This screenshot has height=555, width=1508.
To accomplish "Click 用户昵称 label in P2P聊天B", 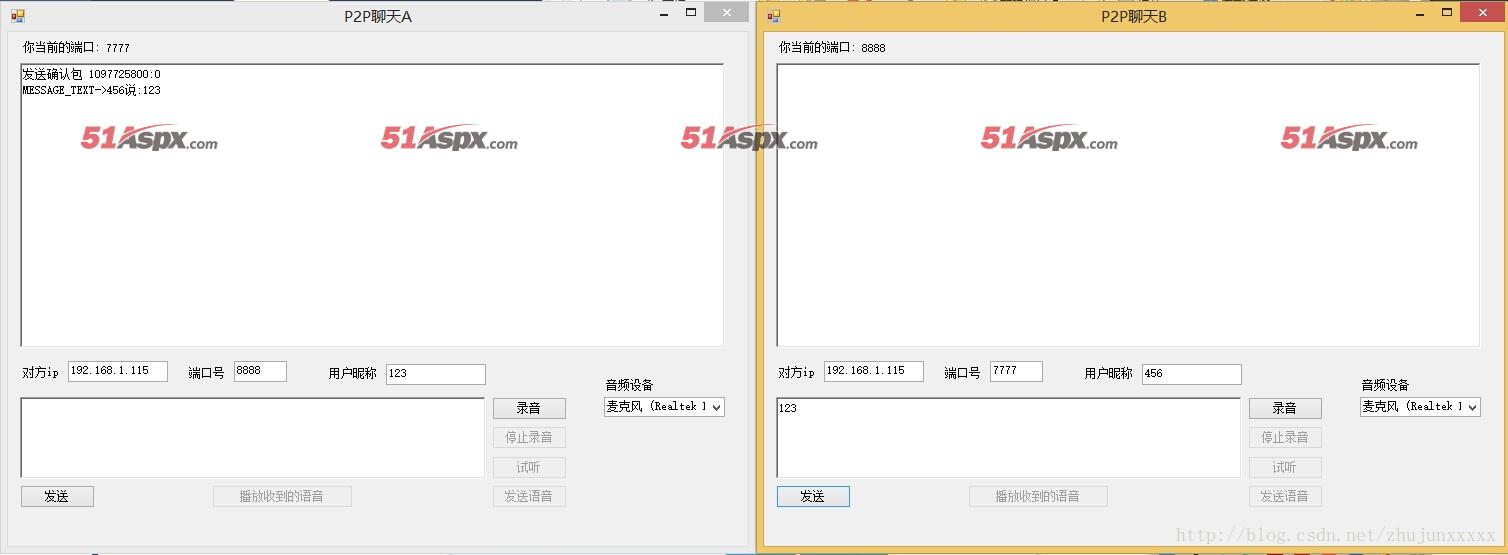I will pos(1109,373).
